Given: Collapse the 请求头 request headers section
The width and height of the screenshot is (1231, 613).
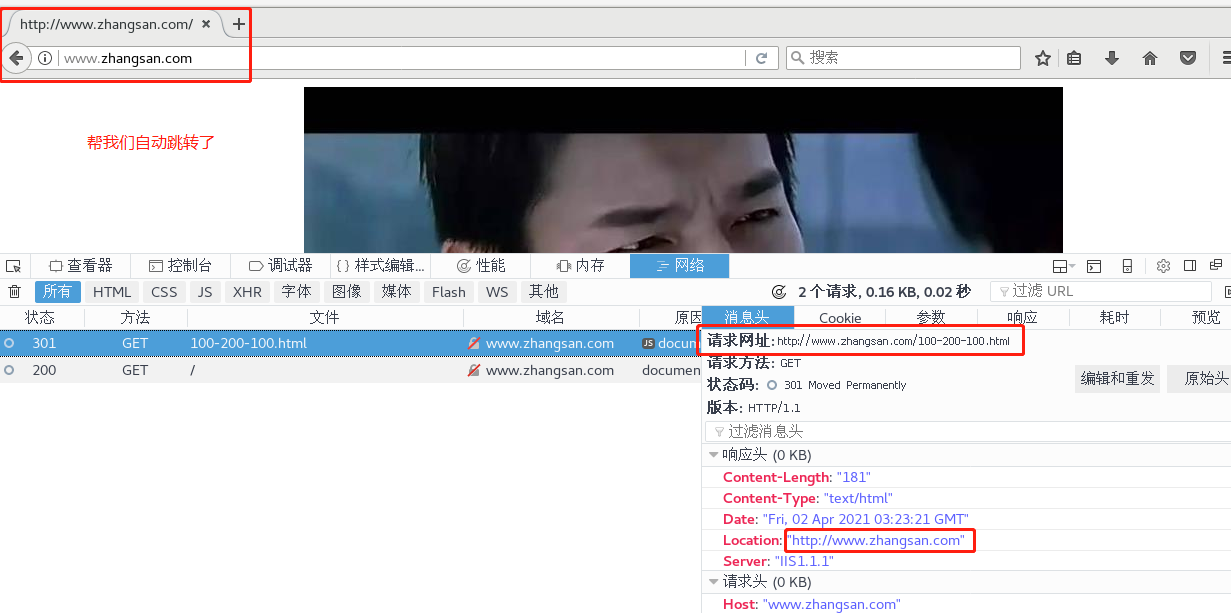Looking at the screenshot, I should [x=714, y=582].
